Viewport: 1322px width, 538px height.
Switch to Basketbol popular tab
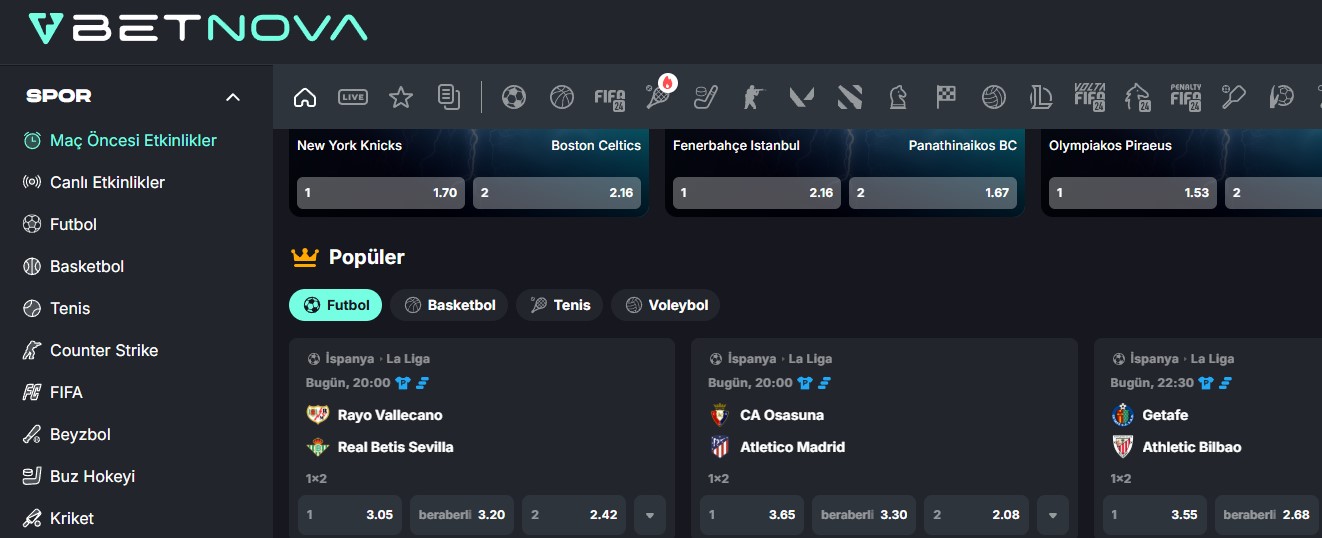click(x=449, y=305)
